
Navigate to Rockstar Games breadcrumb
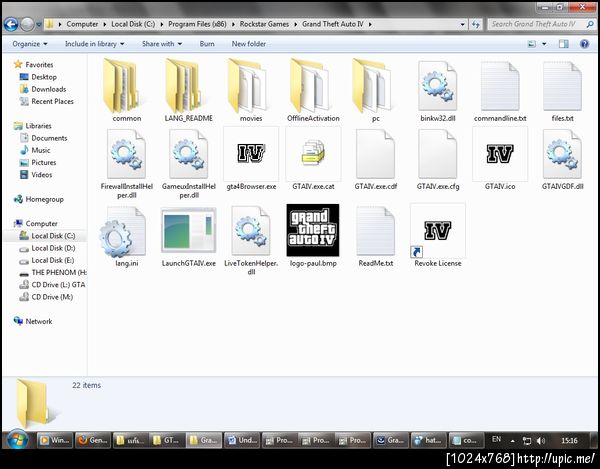coord(264,24)
